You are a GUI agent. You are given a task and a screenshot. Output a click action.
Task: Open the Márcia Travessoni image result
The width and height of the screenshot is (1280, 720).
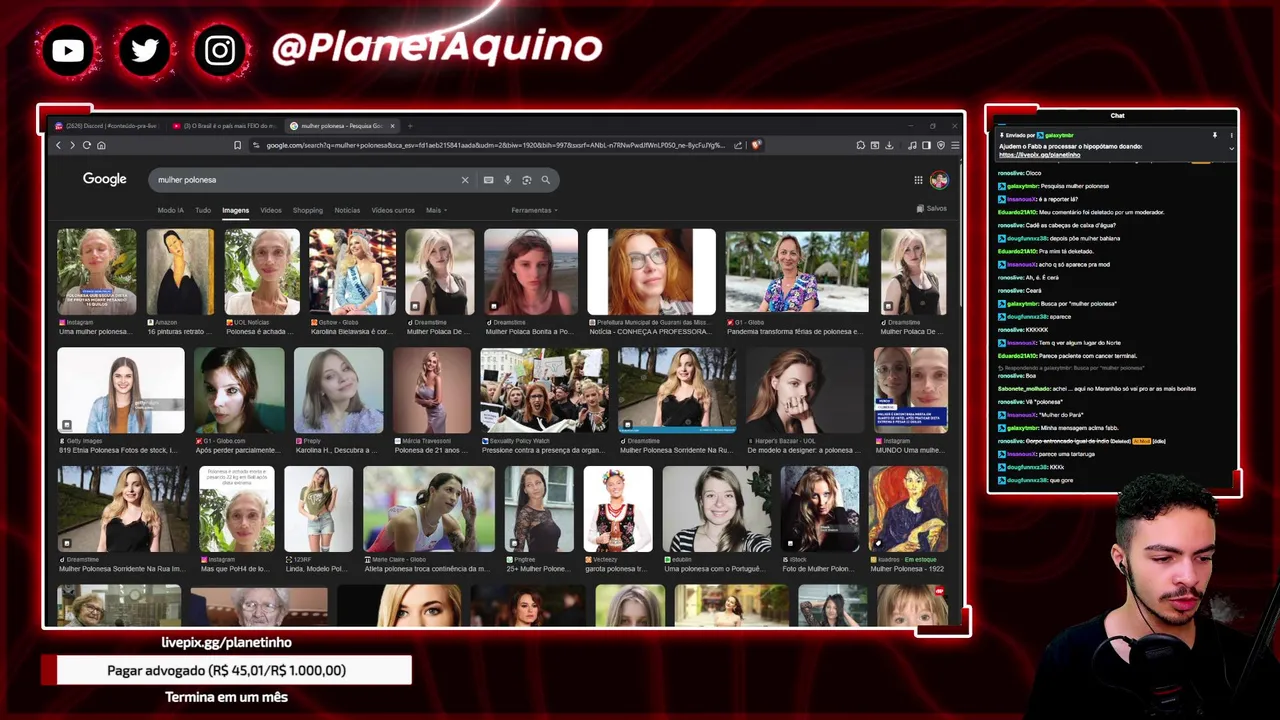432,390
